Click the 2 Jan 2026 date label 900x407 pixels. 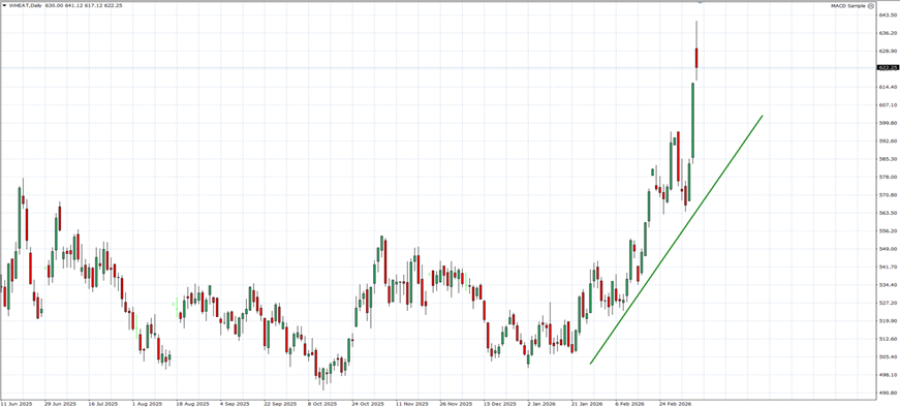pyautogui.click(x=542, y=403)
